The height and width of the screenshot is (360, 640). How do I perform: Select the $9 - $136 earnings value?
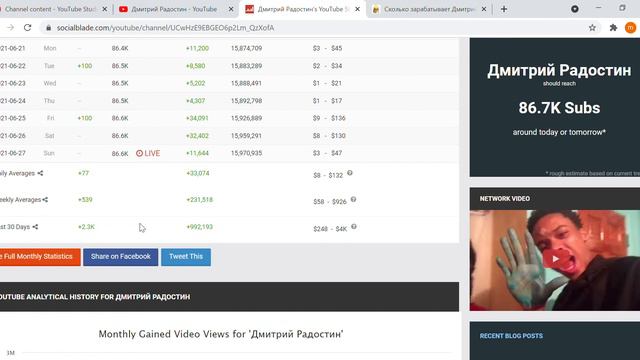point(329,118)
